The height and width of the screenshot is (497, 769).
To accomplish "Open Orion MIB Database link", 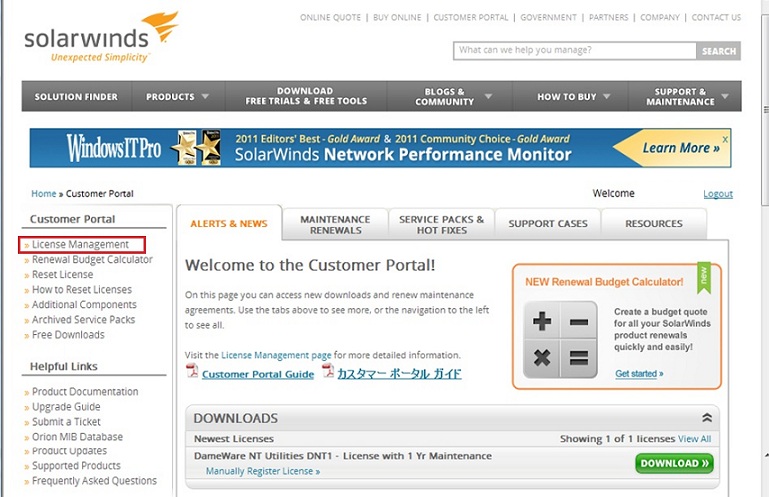I will (77, 437).
